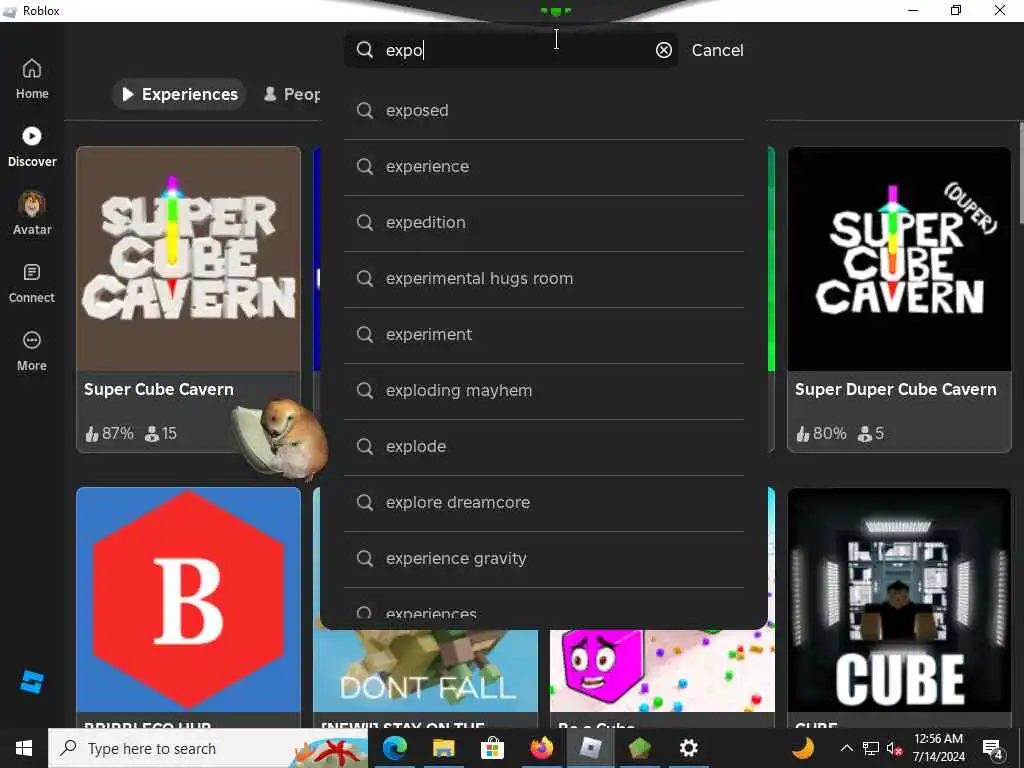Choose 'experience gravity' suggestion

544,559
